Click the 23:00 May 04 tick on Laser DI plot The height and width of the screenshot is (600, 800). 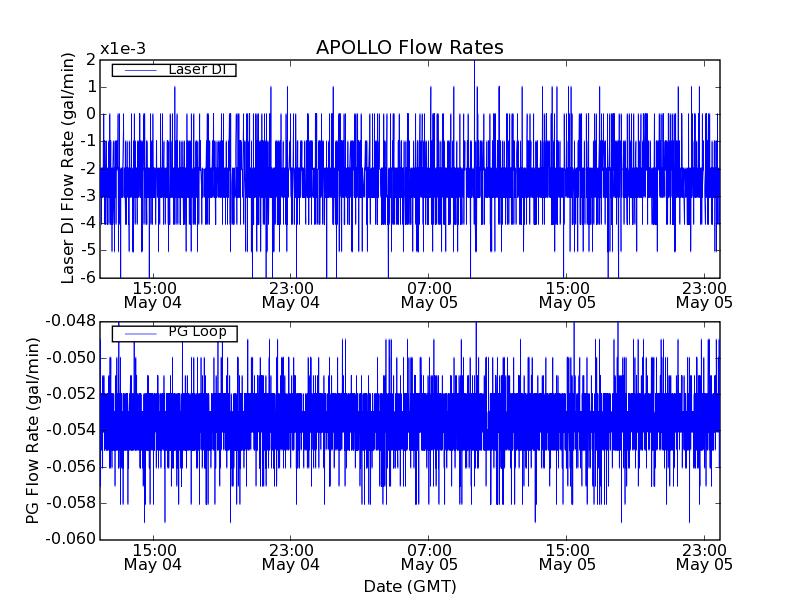pos(291,294)
